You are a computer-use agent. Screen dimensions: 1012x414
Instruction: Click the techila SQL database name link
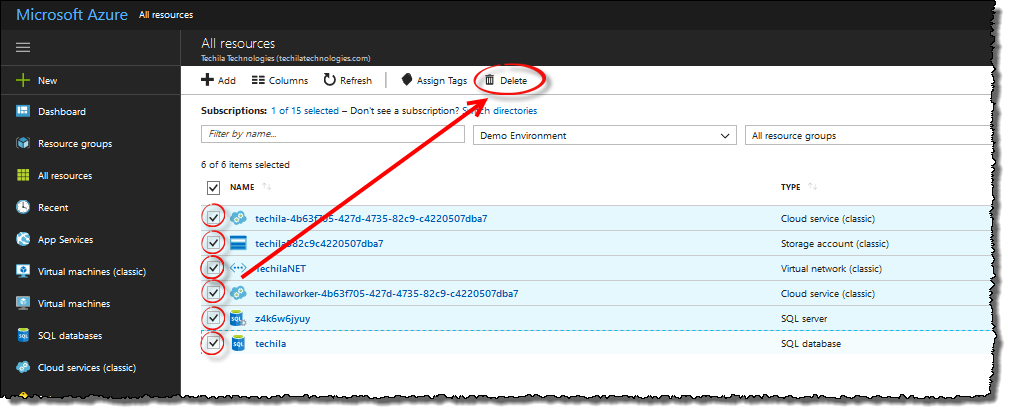coord(270,344)
